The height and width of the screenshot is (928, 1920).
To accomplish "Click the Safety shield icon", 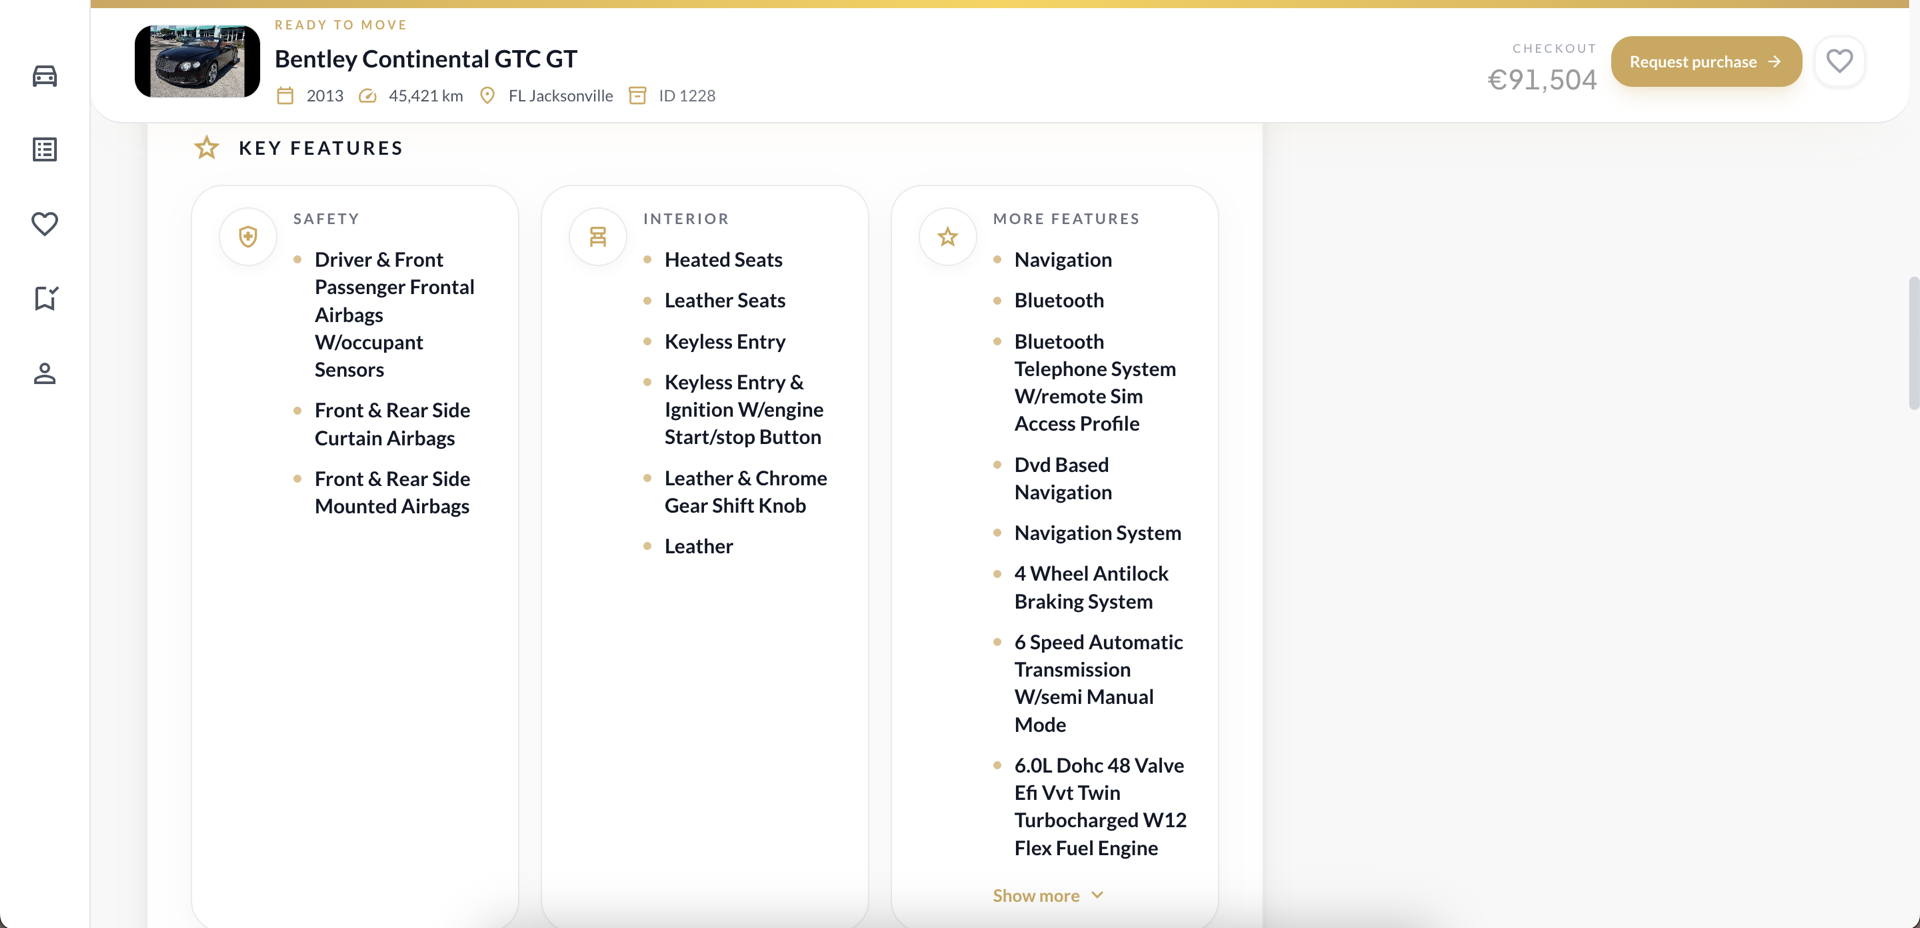I will 248,237.
